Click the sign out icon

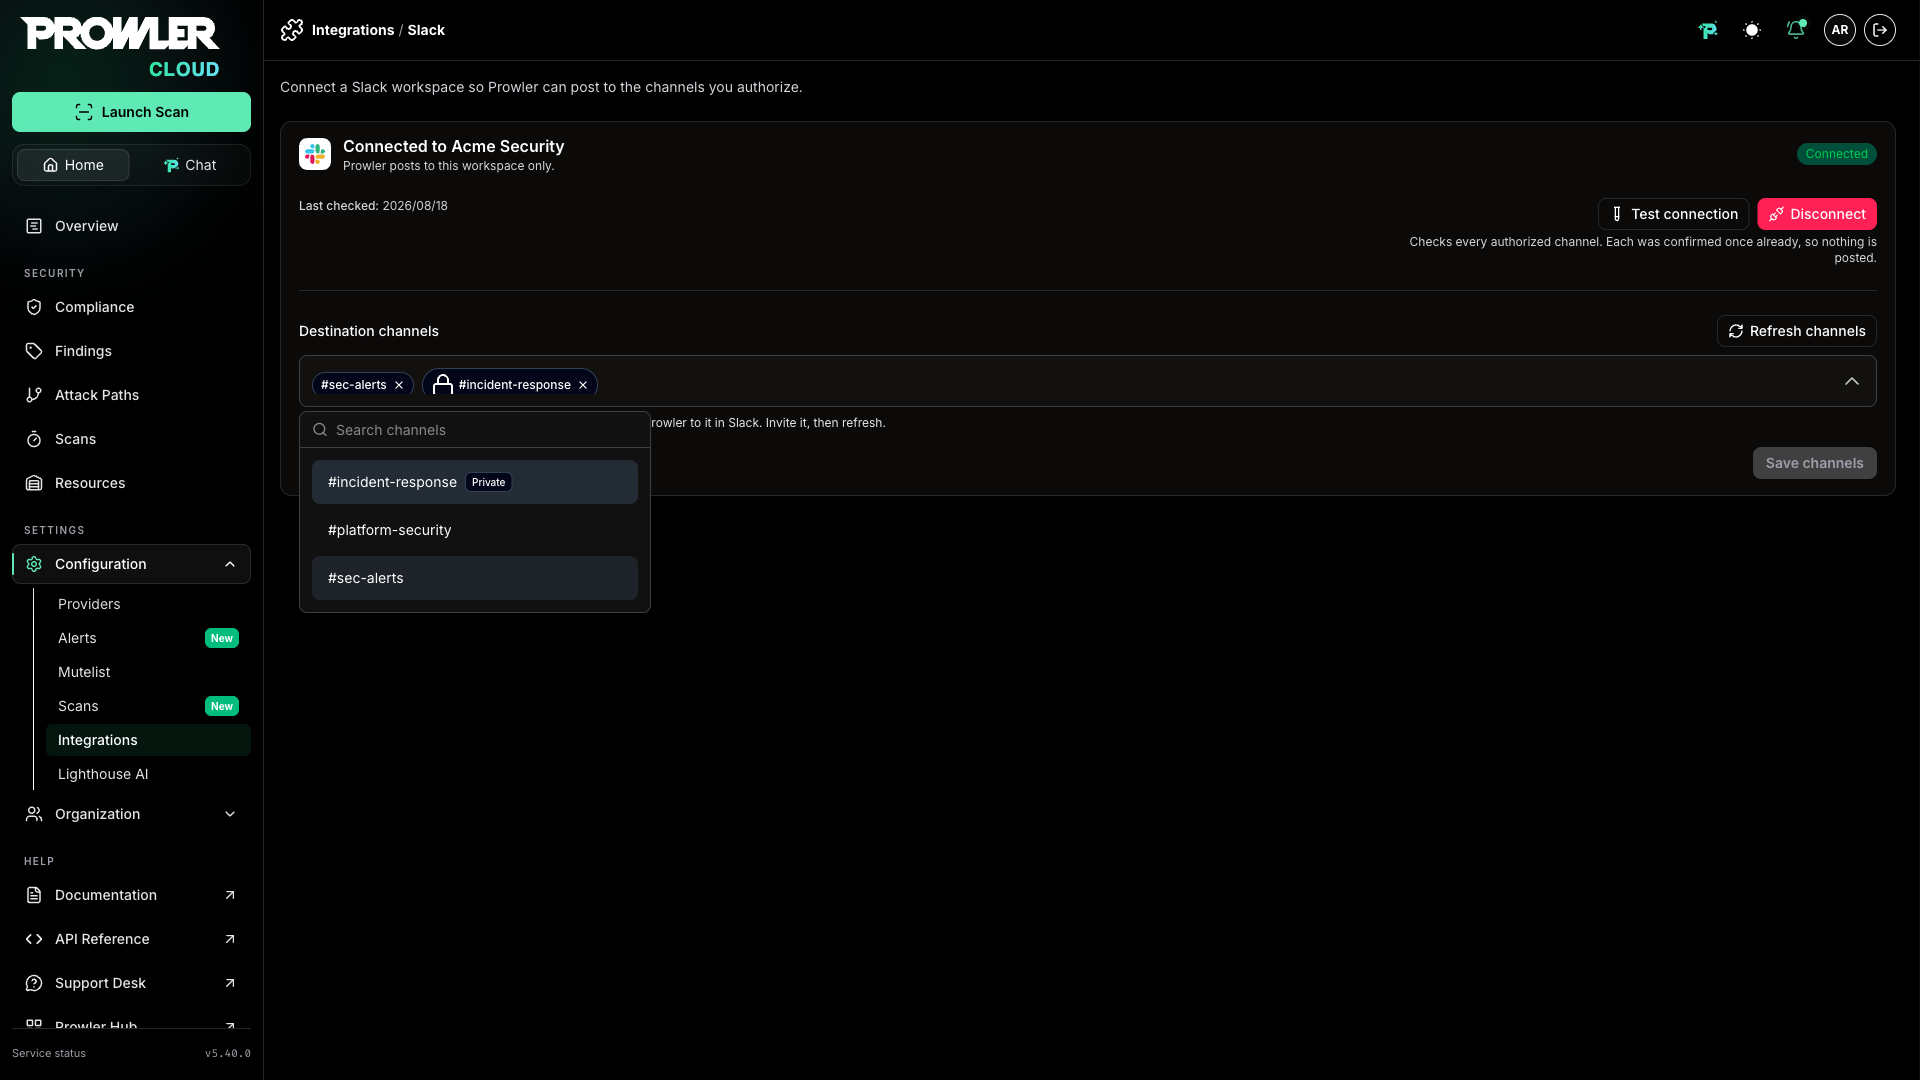1880,30
